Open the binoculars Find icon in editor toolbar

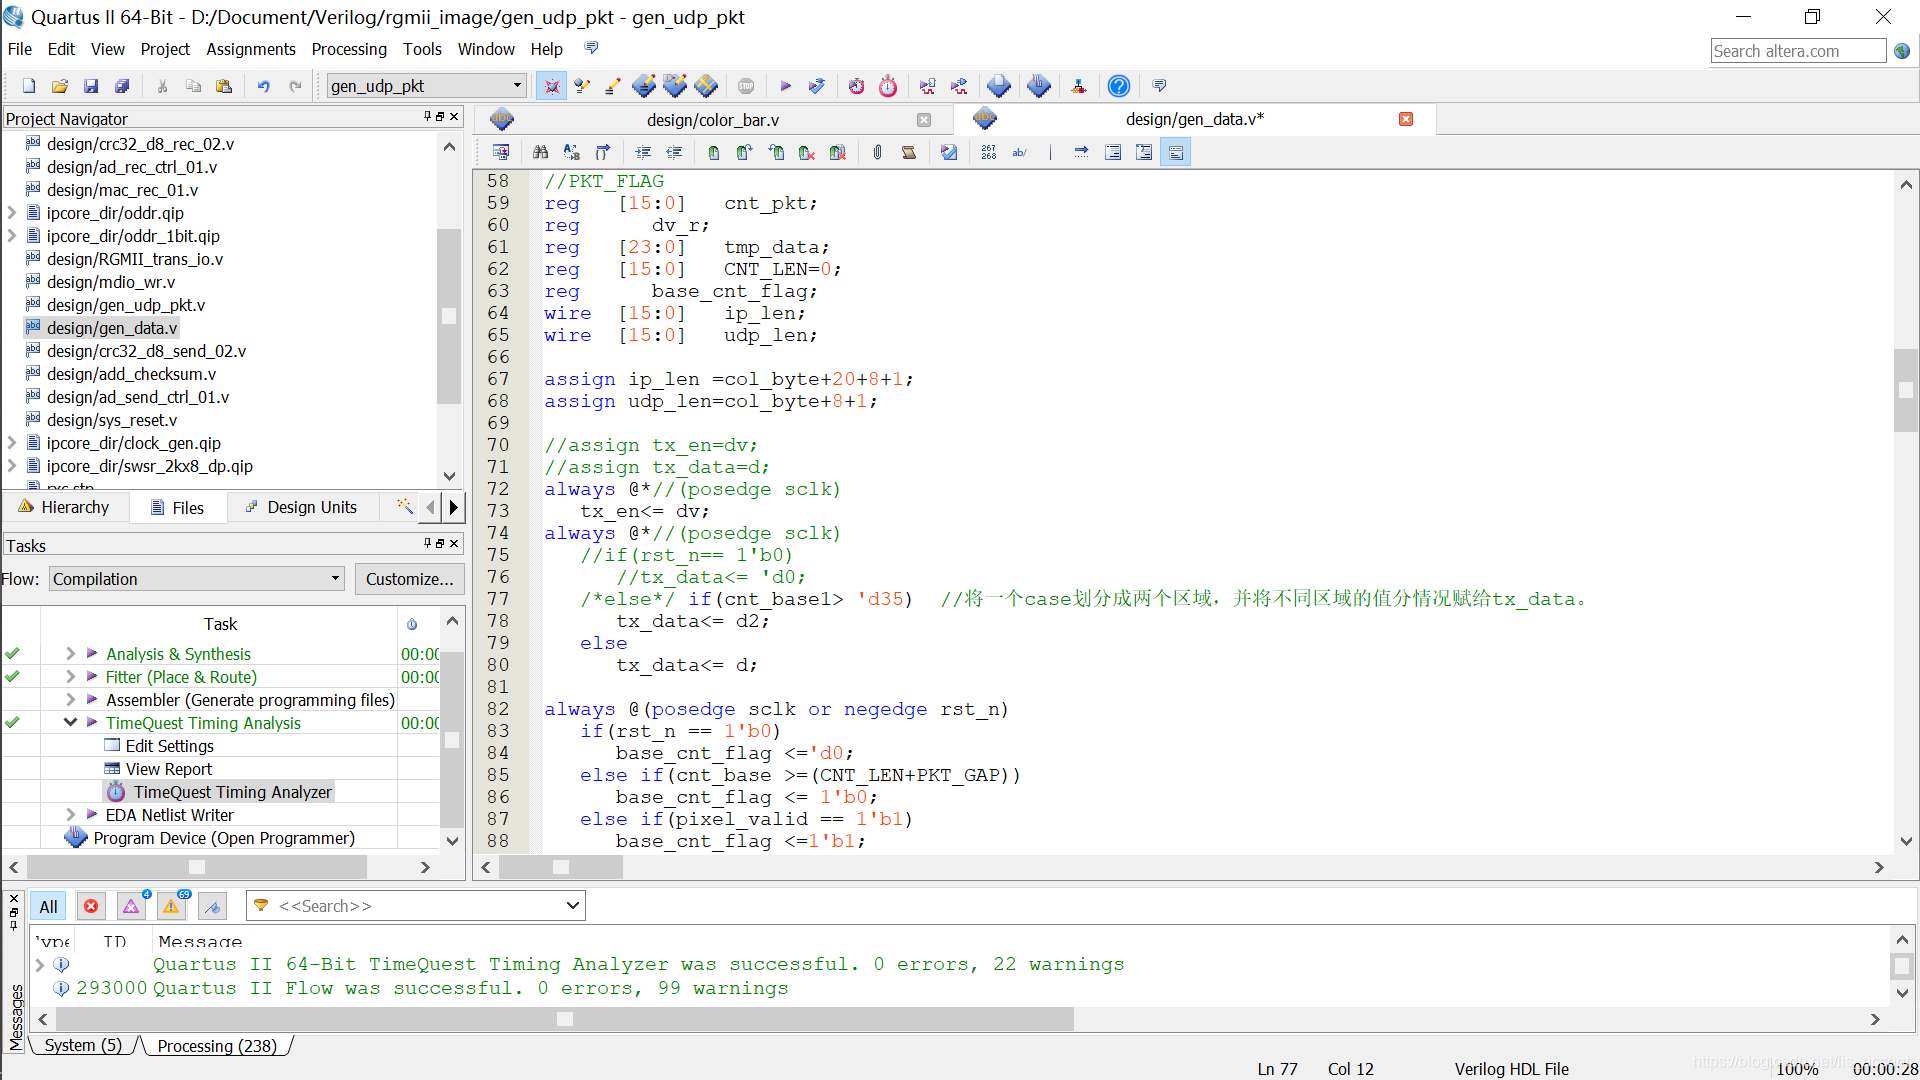pyautogui.click(x=540, y=152)
